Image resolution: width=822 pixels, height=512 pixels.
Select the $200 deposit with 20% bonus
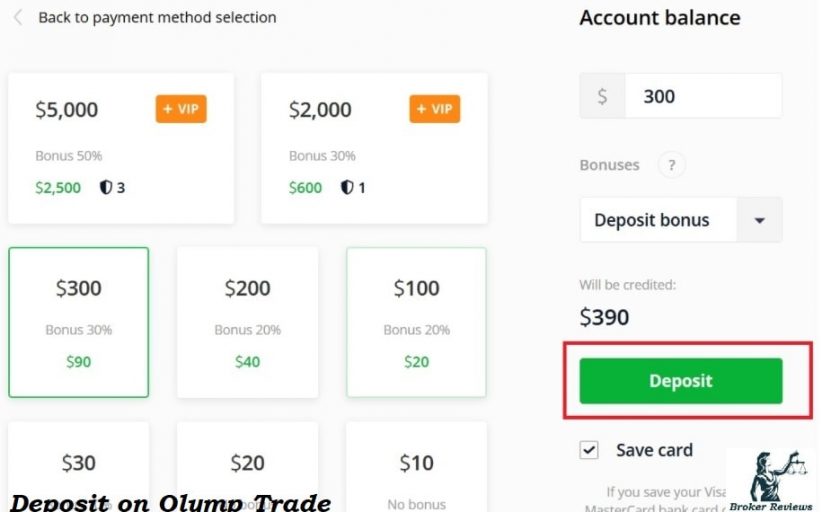[x=247, y=322]
